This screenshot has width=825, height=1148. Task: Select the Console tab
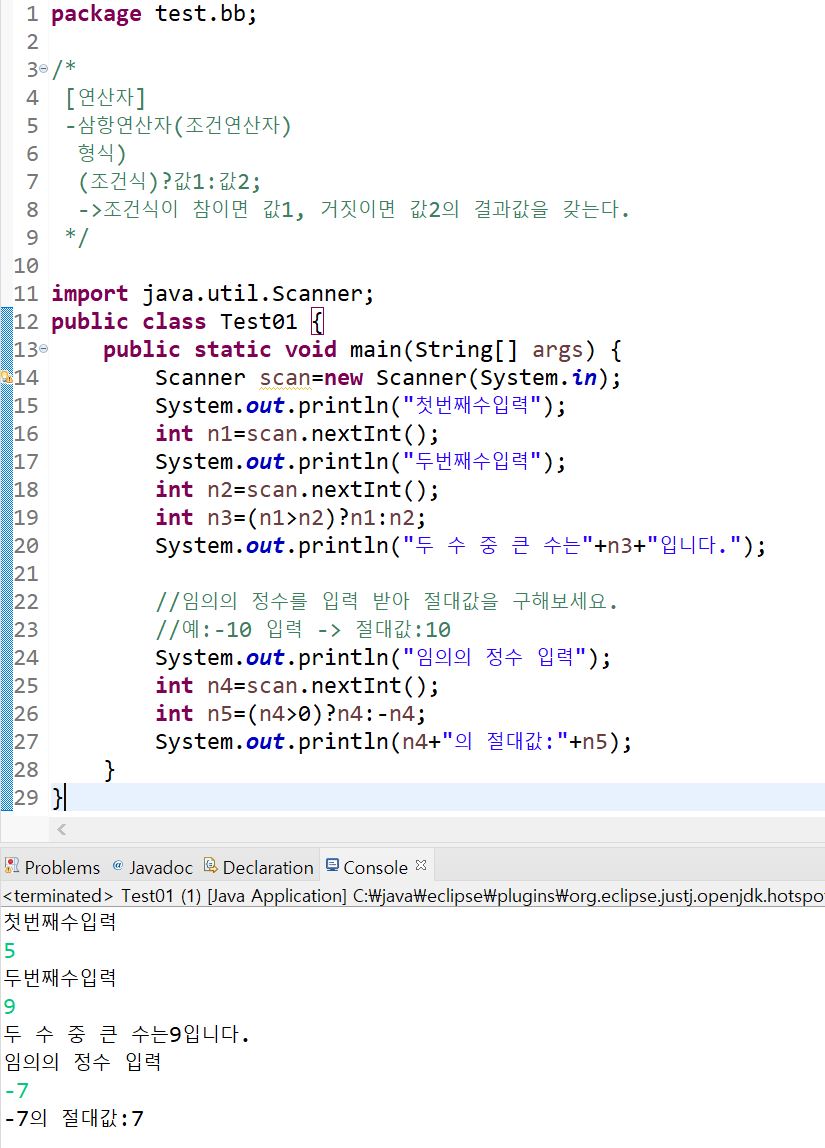[376, 867]
